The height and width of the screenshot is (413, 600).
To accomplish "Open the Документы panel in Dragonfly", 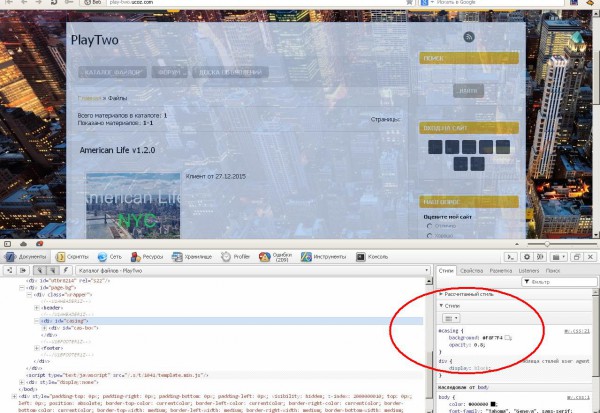I will (26, 257).
